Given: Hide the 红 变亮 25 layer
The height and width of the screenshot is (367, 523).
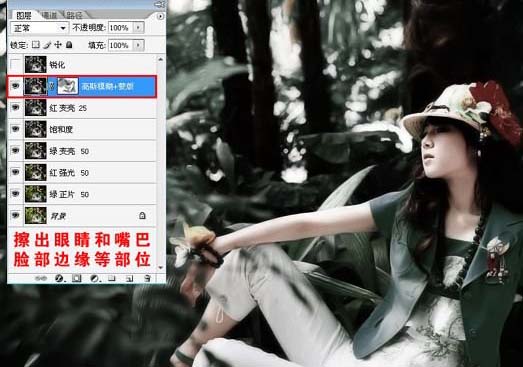Looking at the screenshot, I should tap(15, 107).
